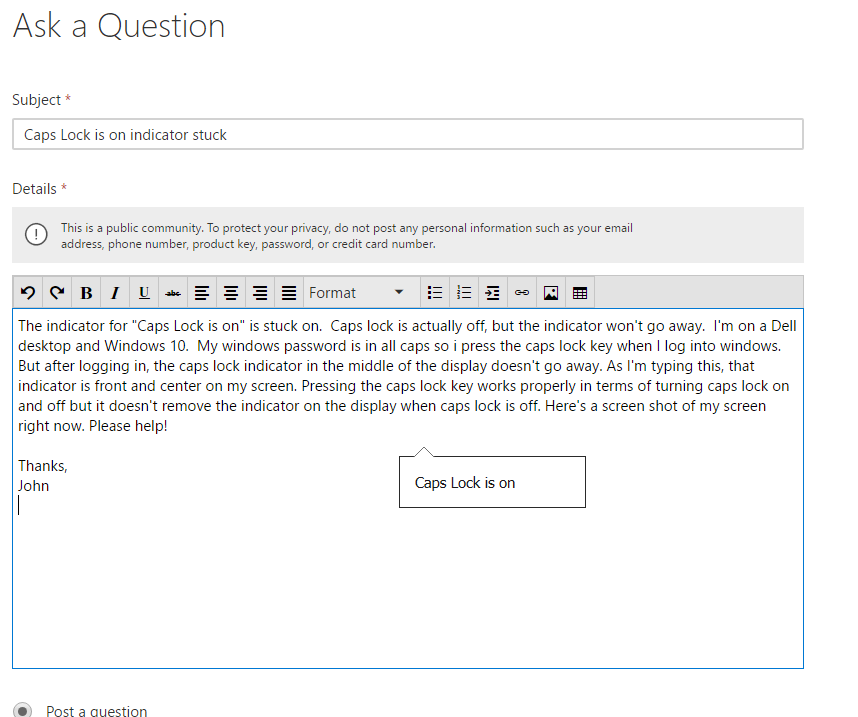Image resolution: width=858 pixels, height=717 pixels.
Task: Click the privacy notice info icon
Action: pyautogui.click(x=36, y=235)
